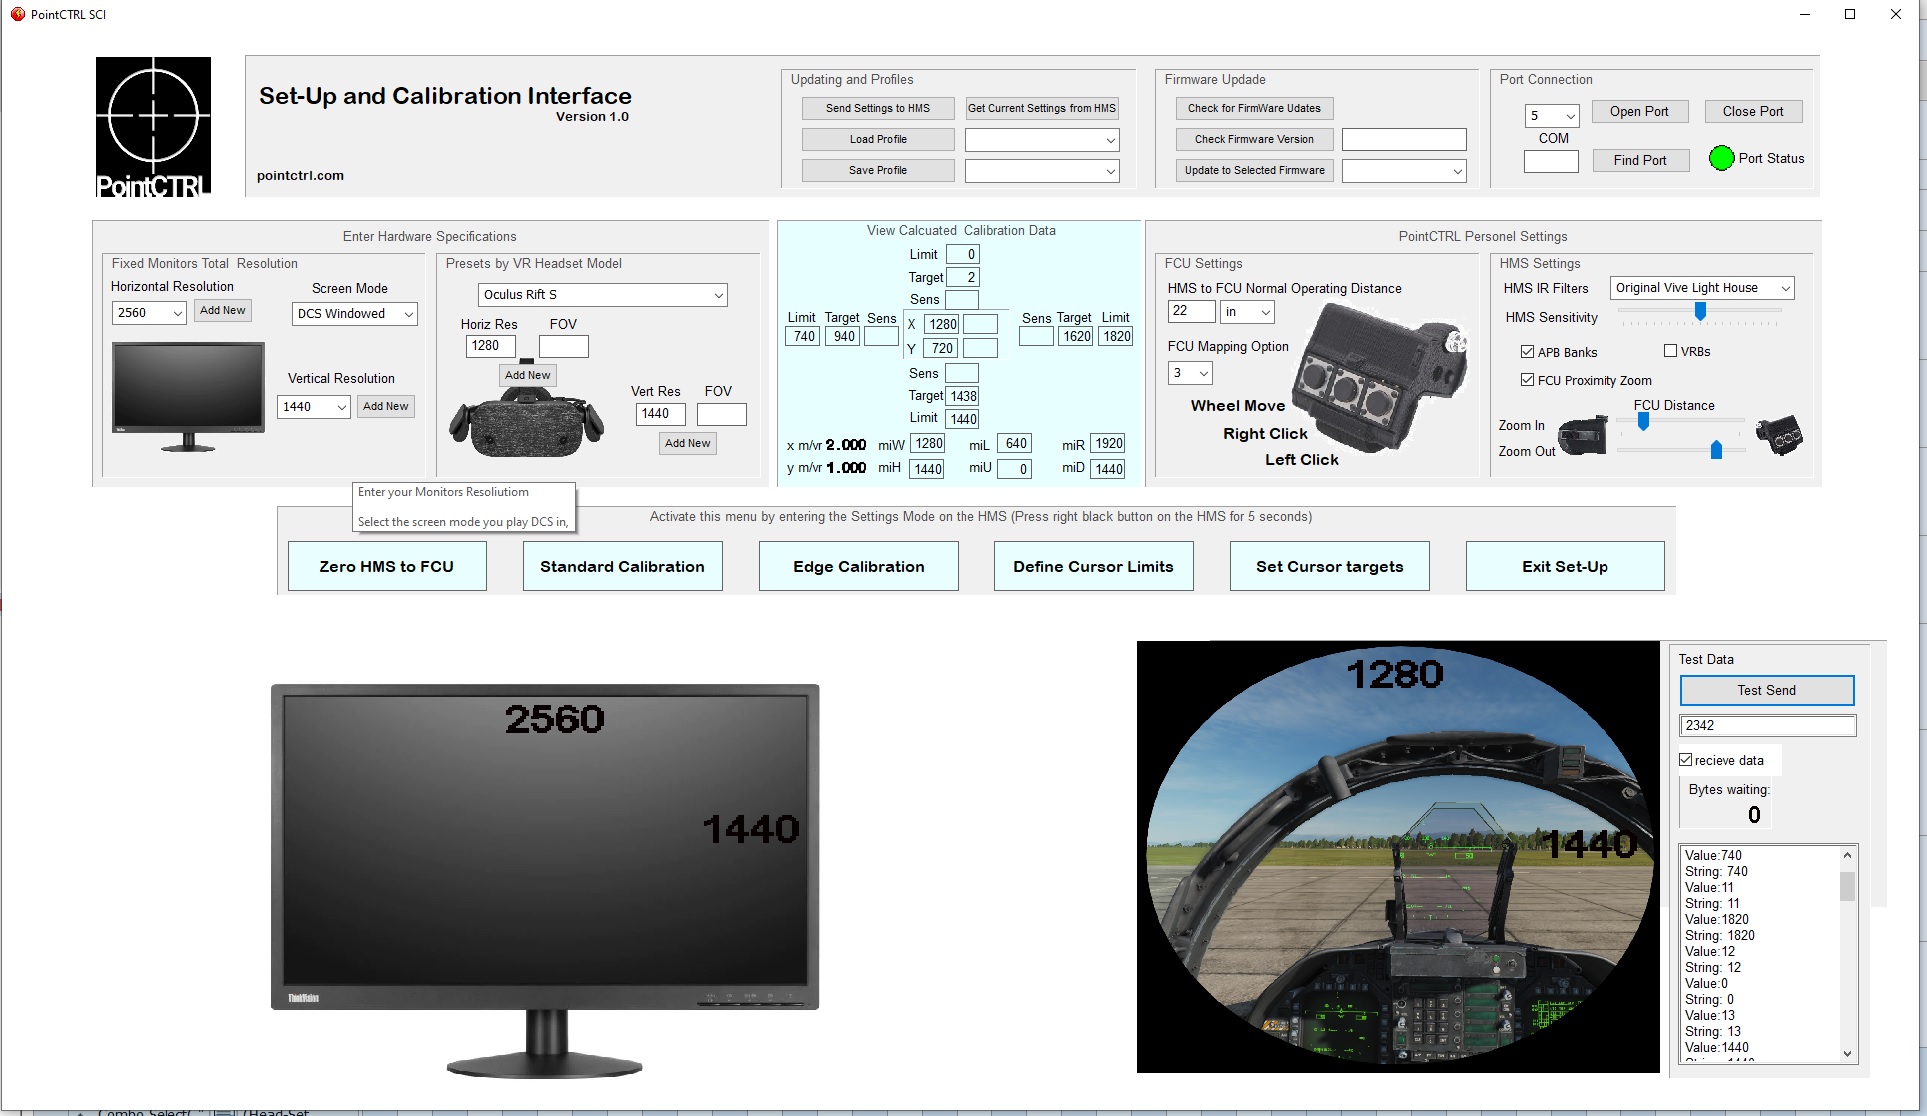1927x1116 pixels.
Task: Click the large 2560x1440 monitor preview
Action: (x=545, y=880)
